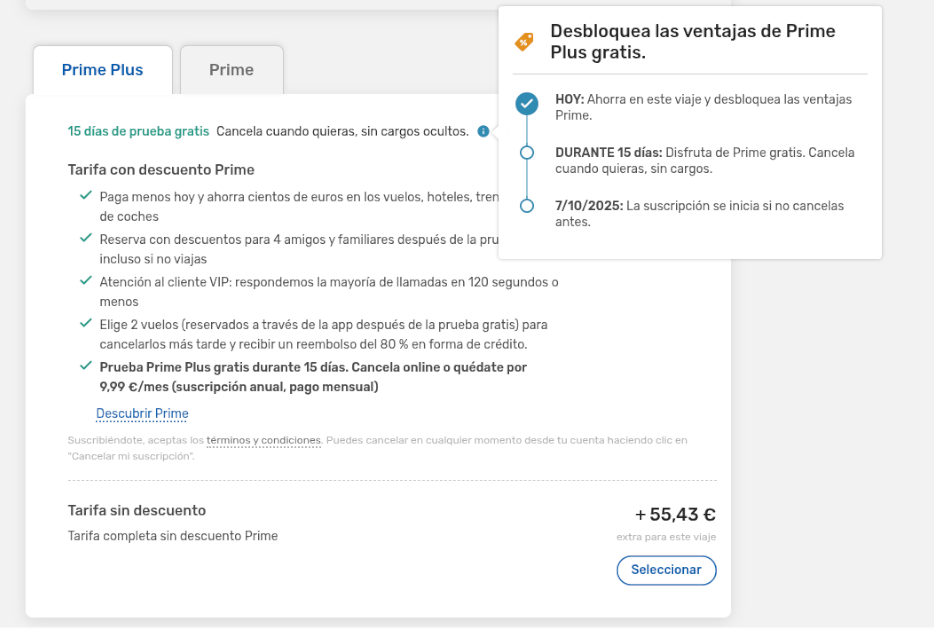Open the 'términos y condiciones' link
The height and width of the screenshot is (629, 934).
click(x=263, y=440)
